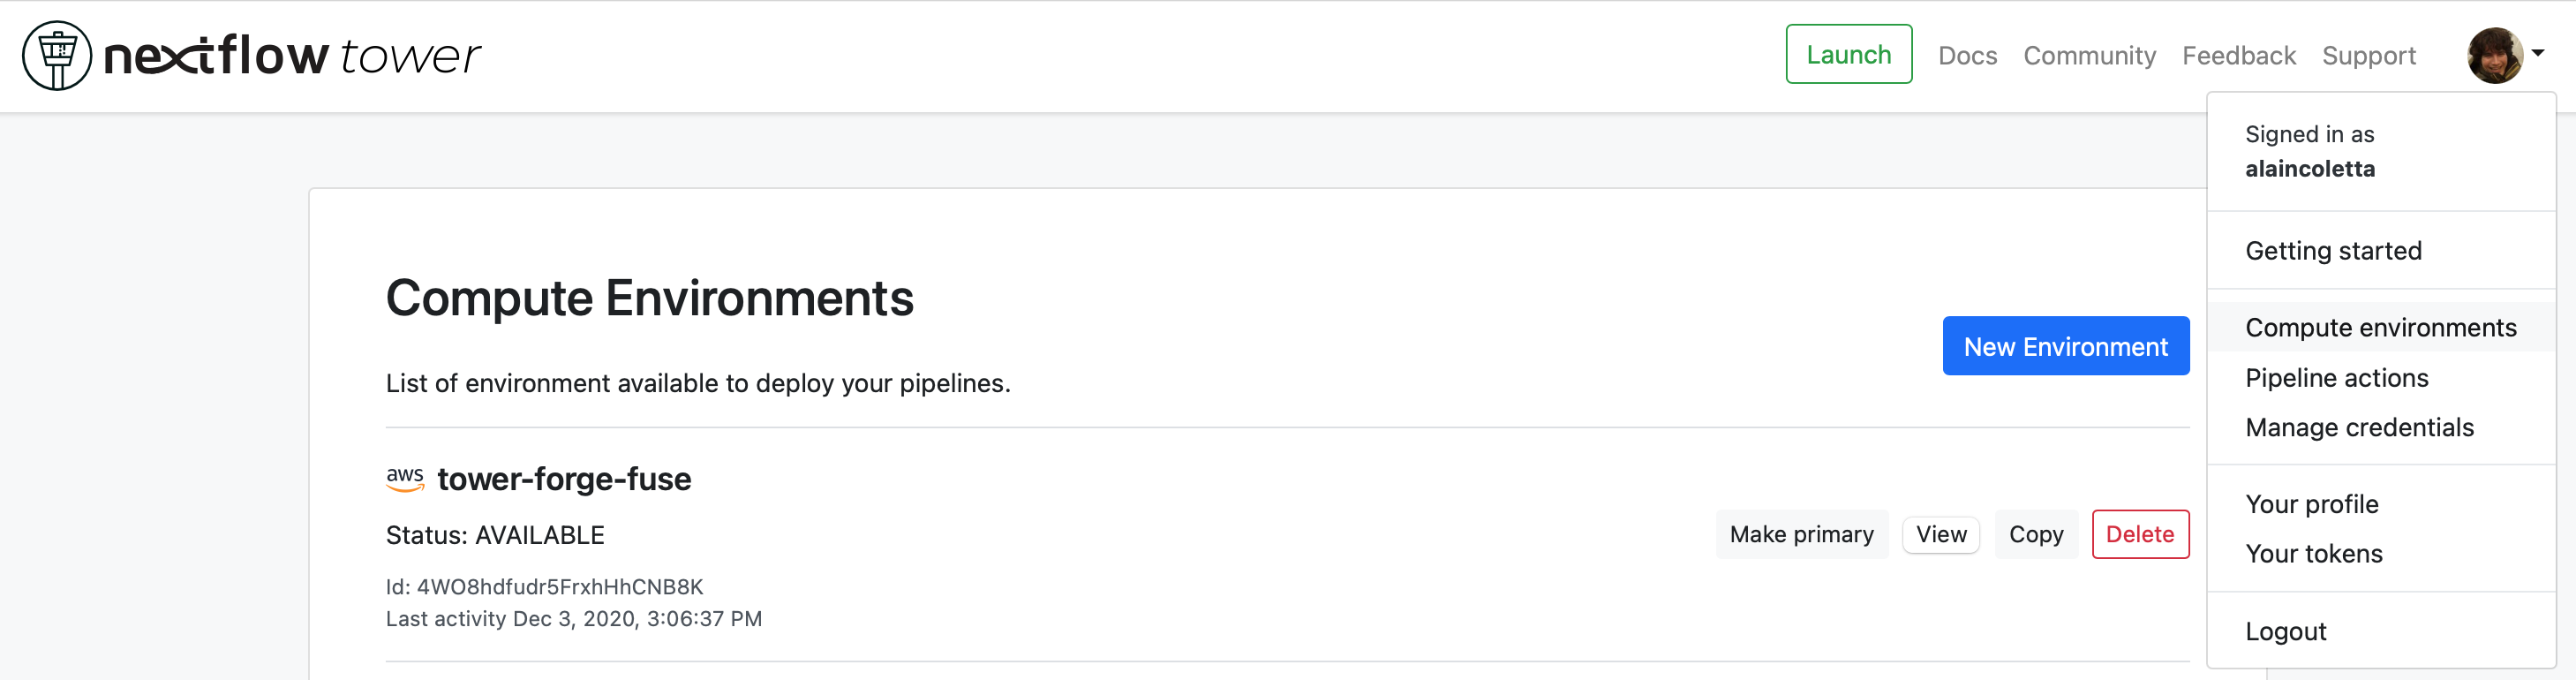Make tower-forge-fuse the primary environment
This screenshot has height=680, width=2576.
(x=1802, y=534)
